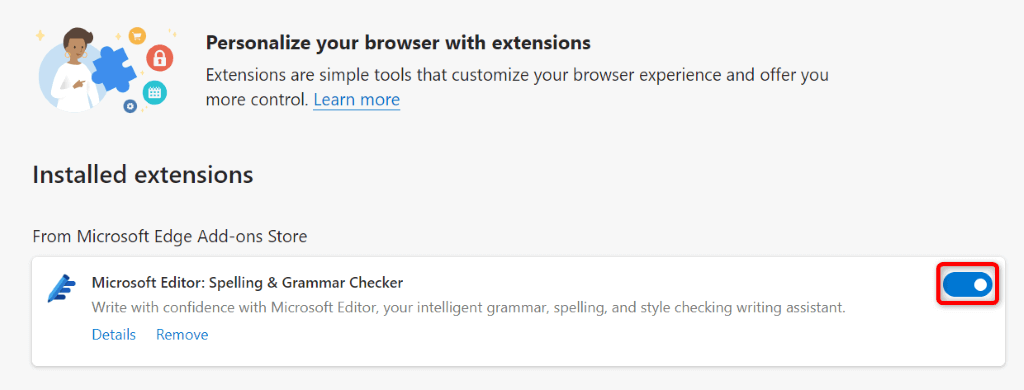
Task: Click the Personalize your browser with extensions heading
Action: (x=398, y=43)
